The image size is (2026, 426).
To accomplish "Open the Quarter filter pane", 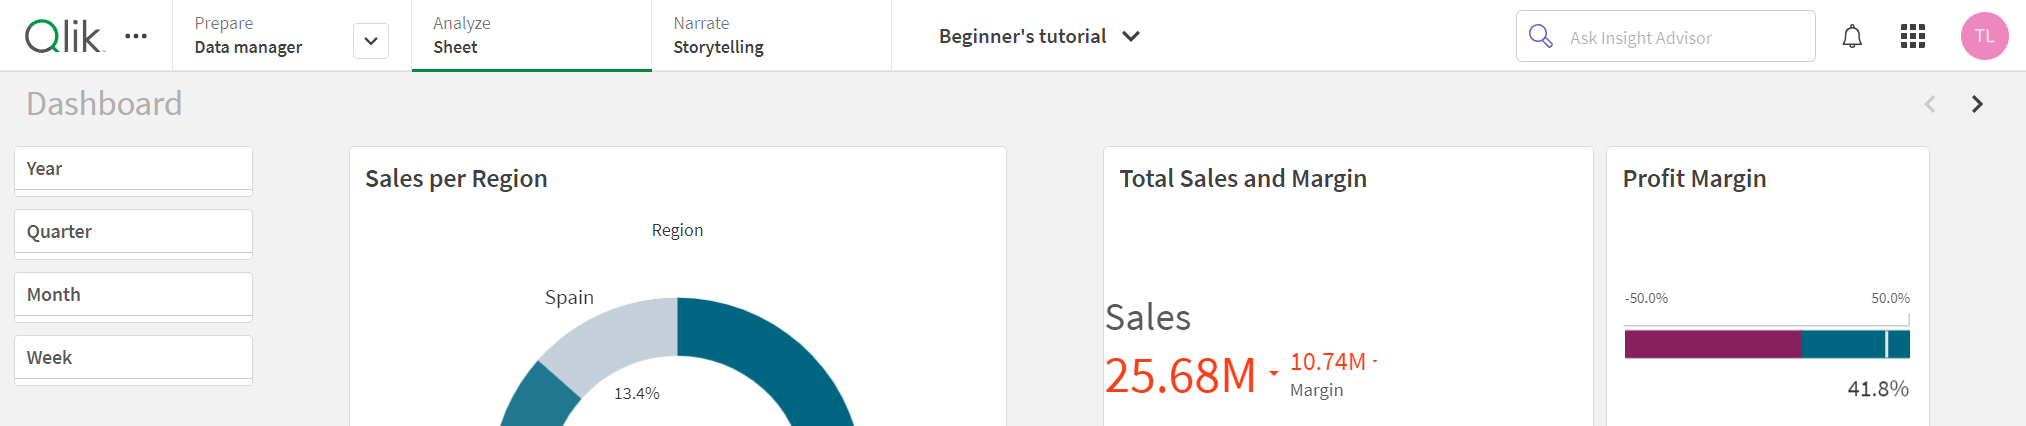I will click(133, 232).
